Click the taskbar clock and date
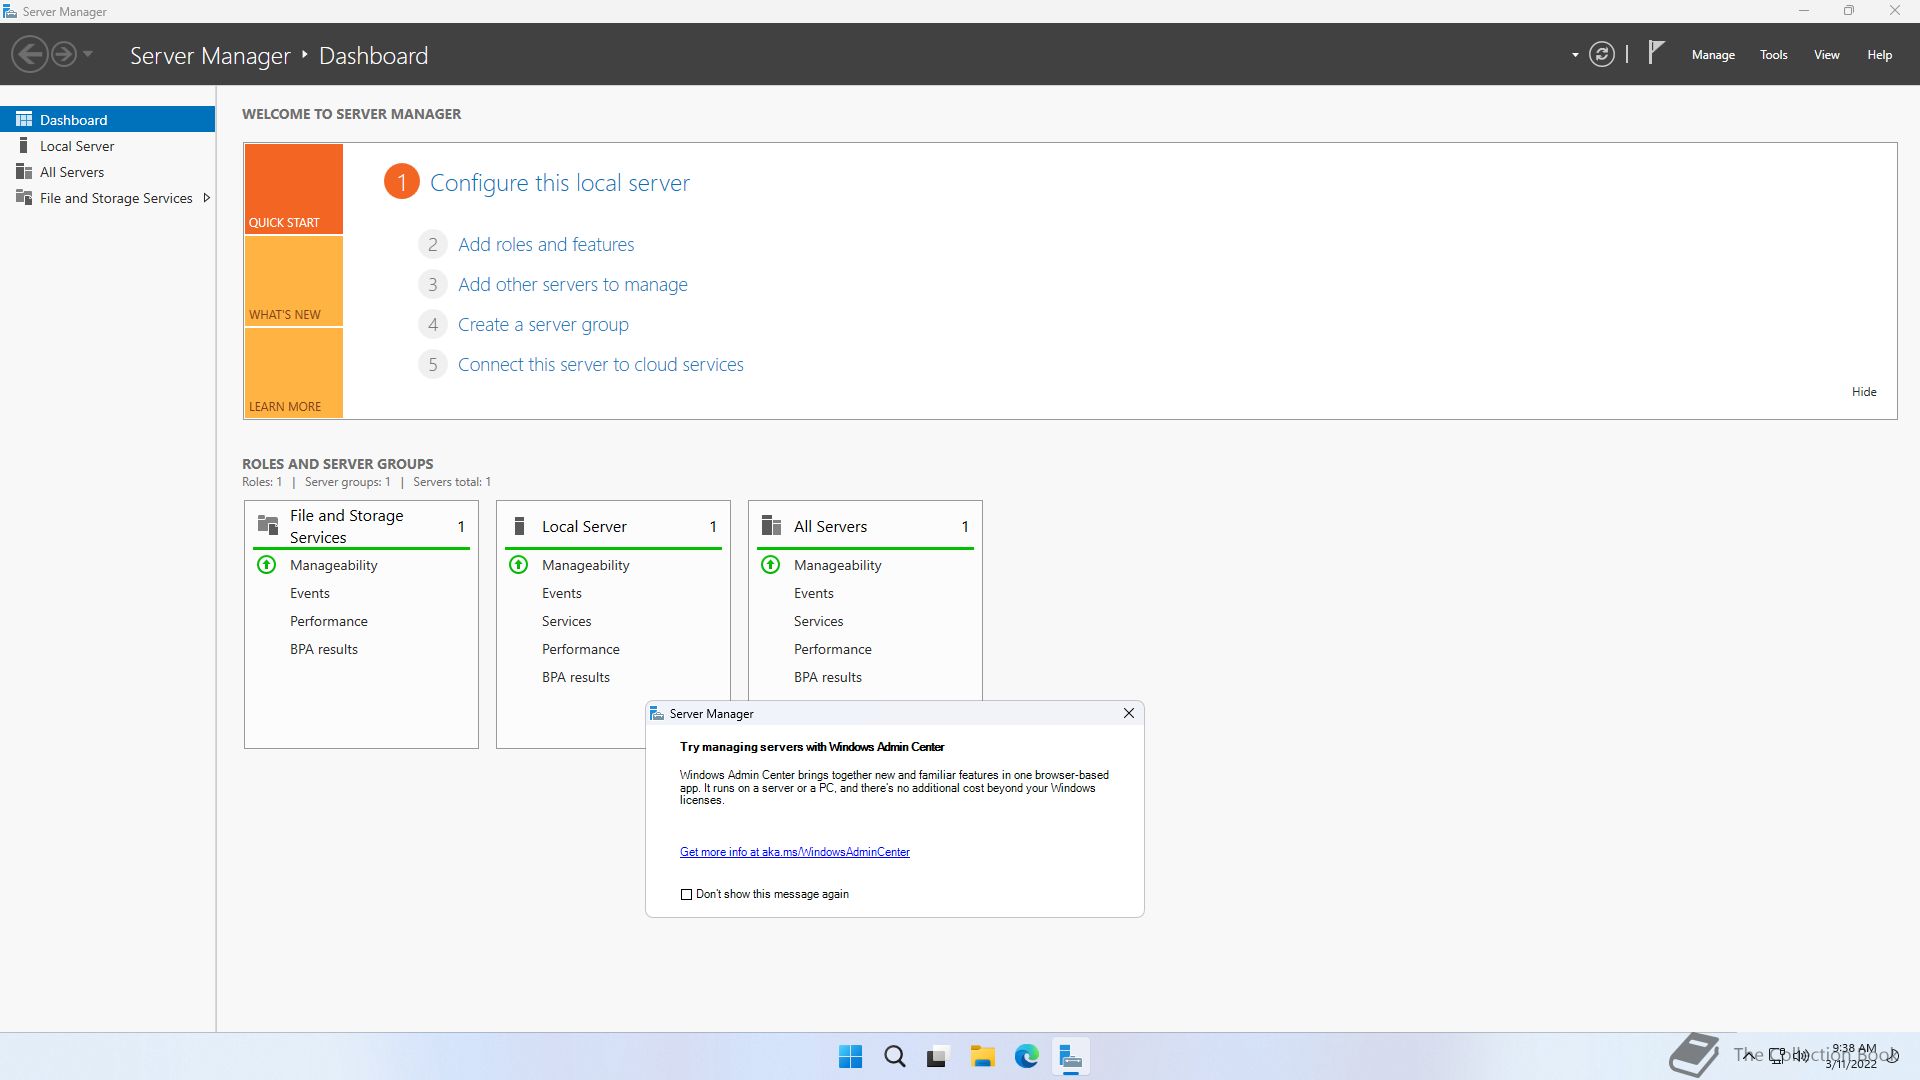This screenshot has width=1920, height=1080. 1852,1056
